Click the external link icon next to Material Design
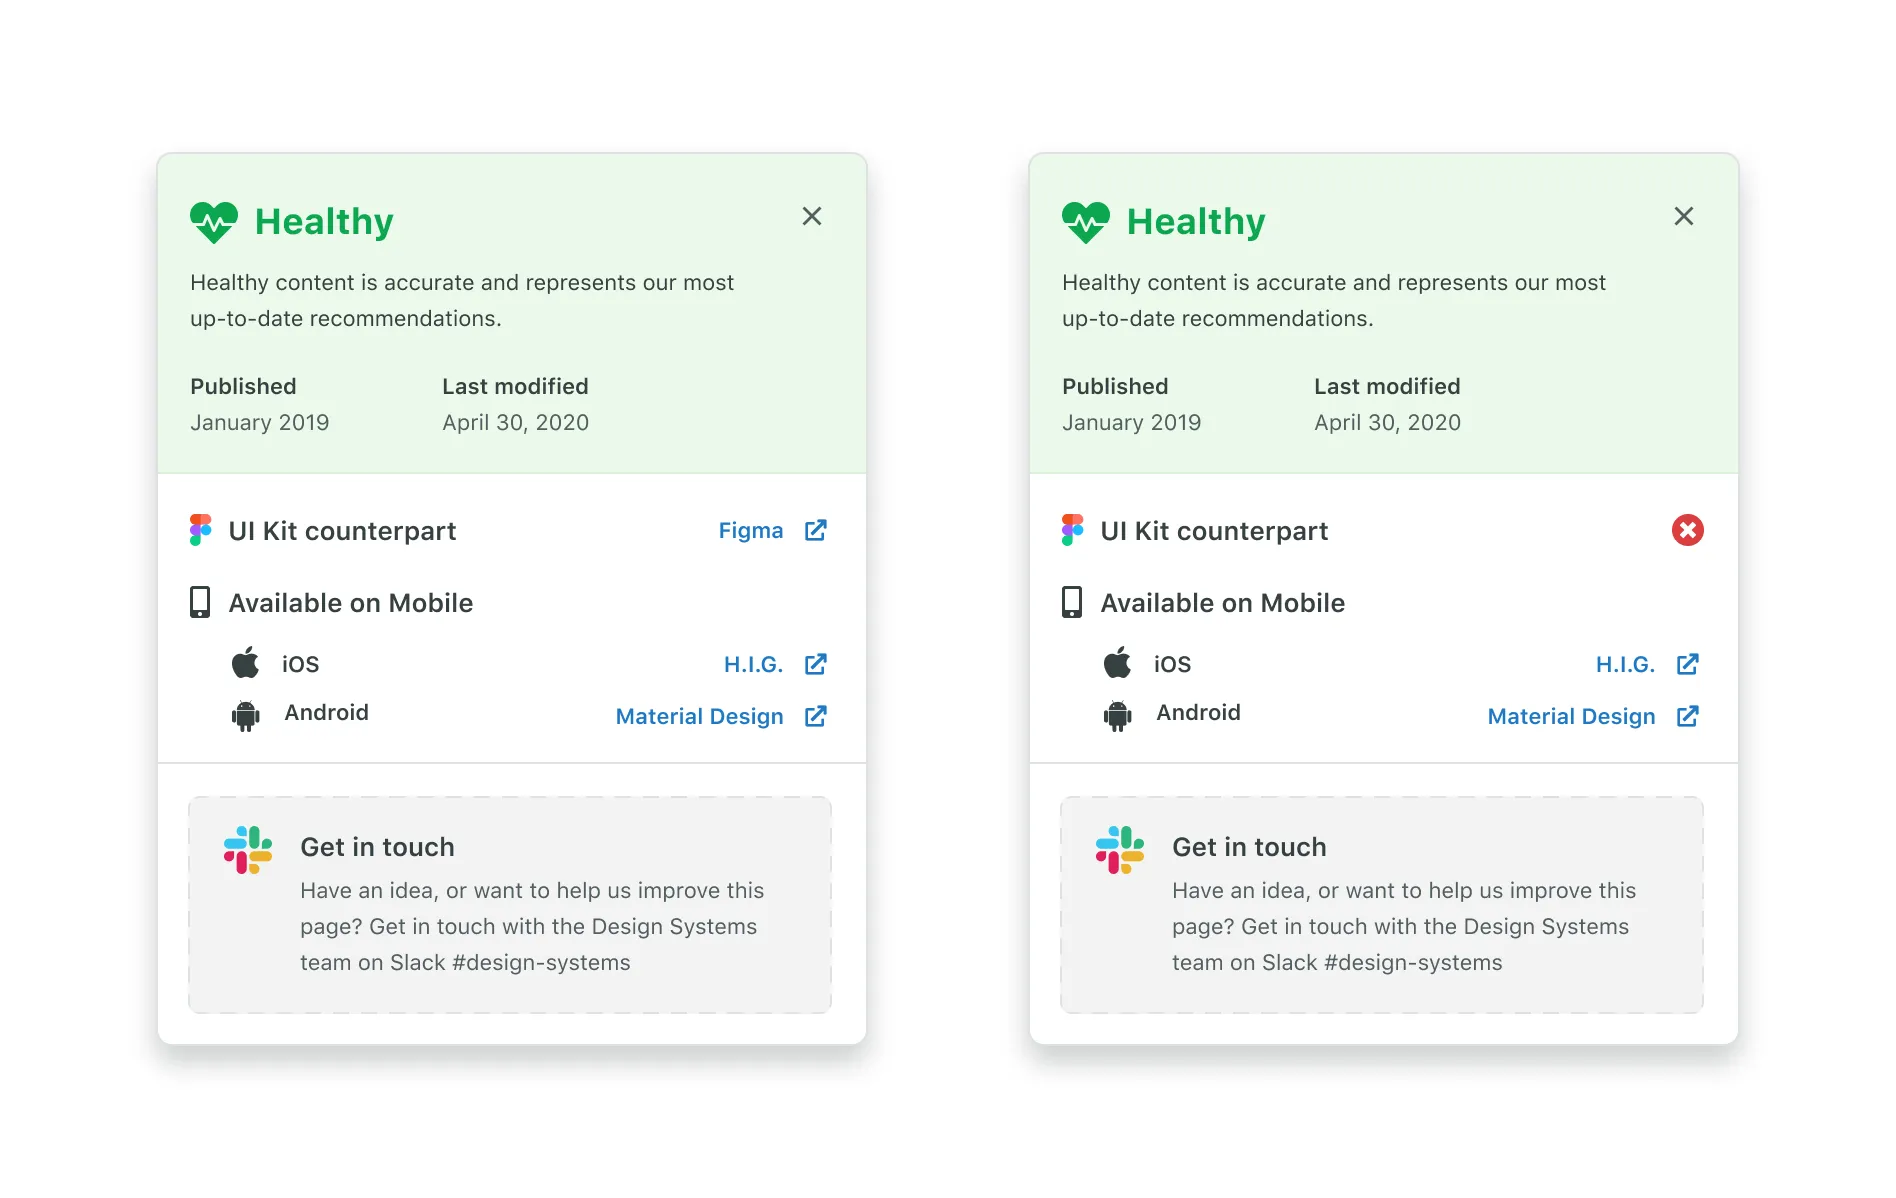 pos(816,716)
